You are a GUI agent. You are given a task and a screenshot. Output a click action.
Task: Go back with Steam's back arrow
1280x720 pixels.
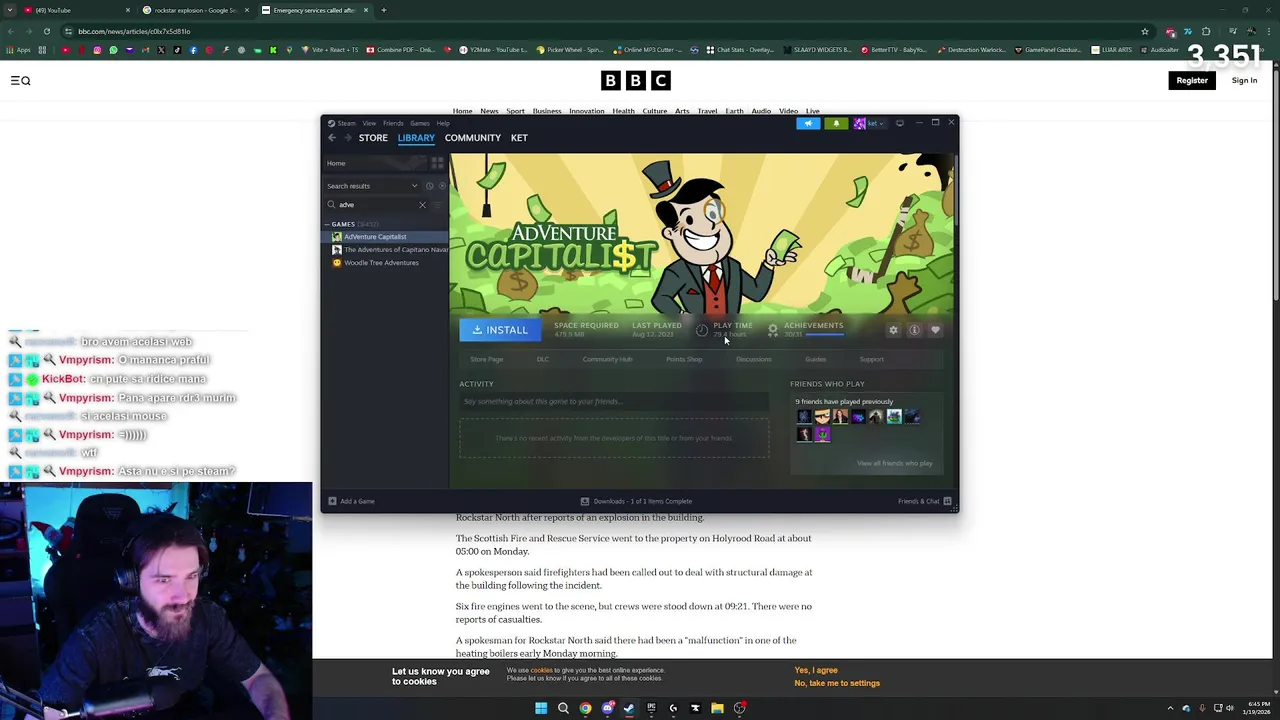332,138
